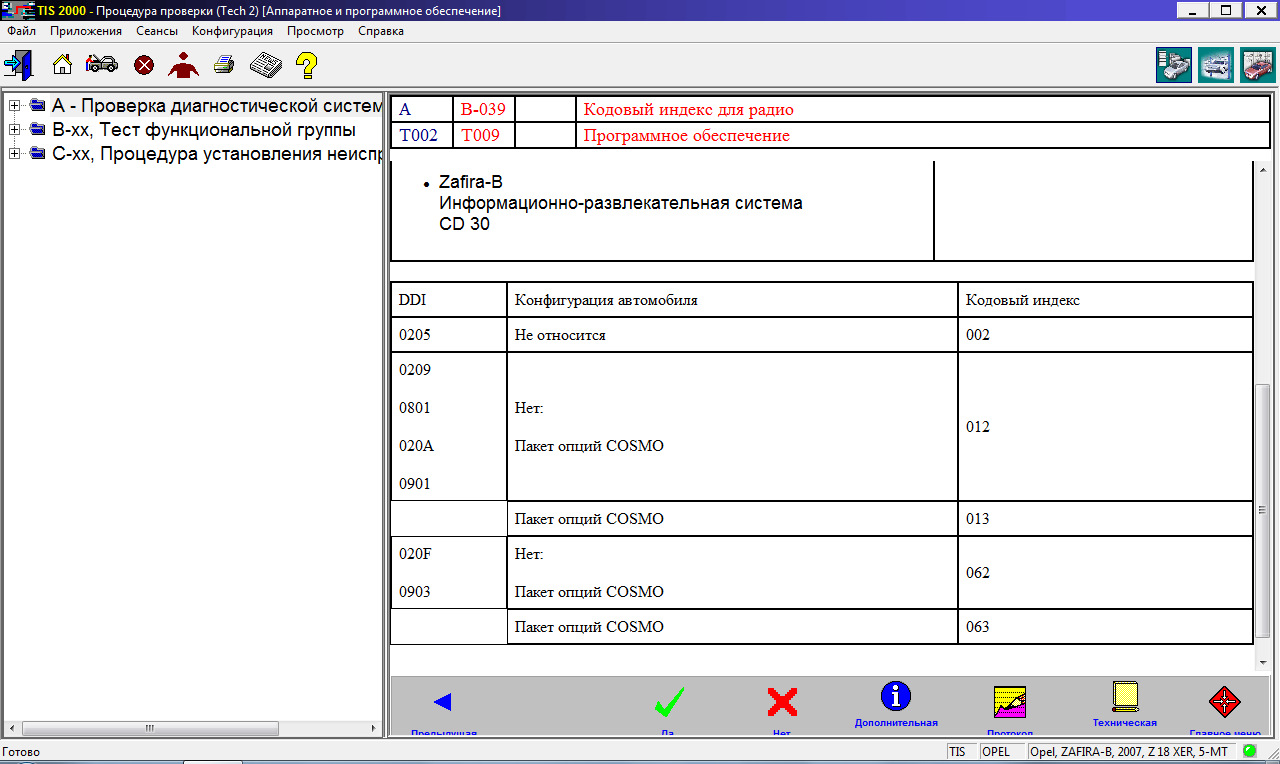Open help with yellow question mark
This screenshot has height=764, width=1280.
tap(307, 66)
